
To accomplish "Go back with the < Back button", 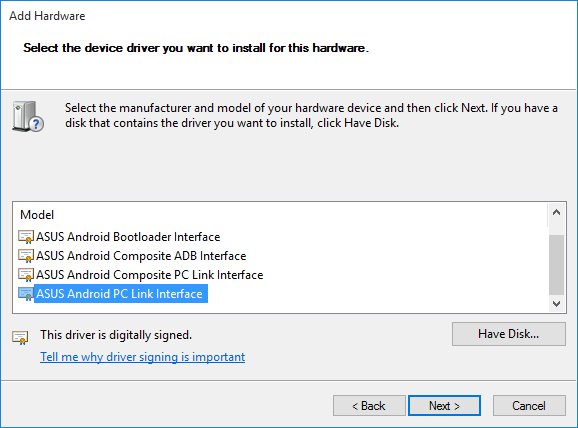I will pos(369,406).
